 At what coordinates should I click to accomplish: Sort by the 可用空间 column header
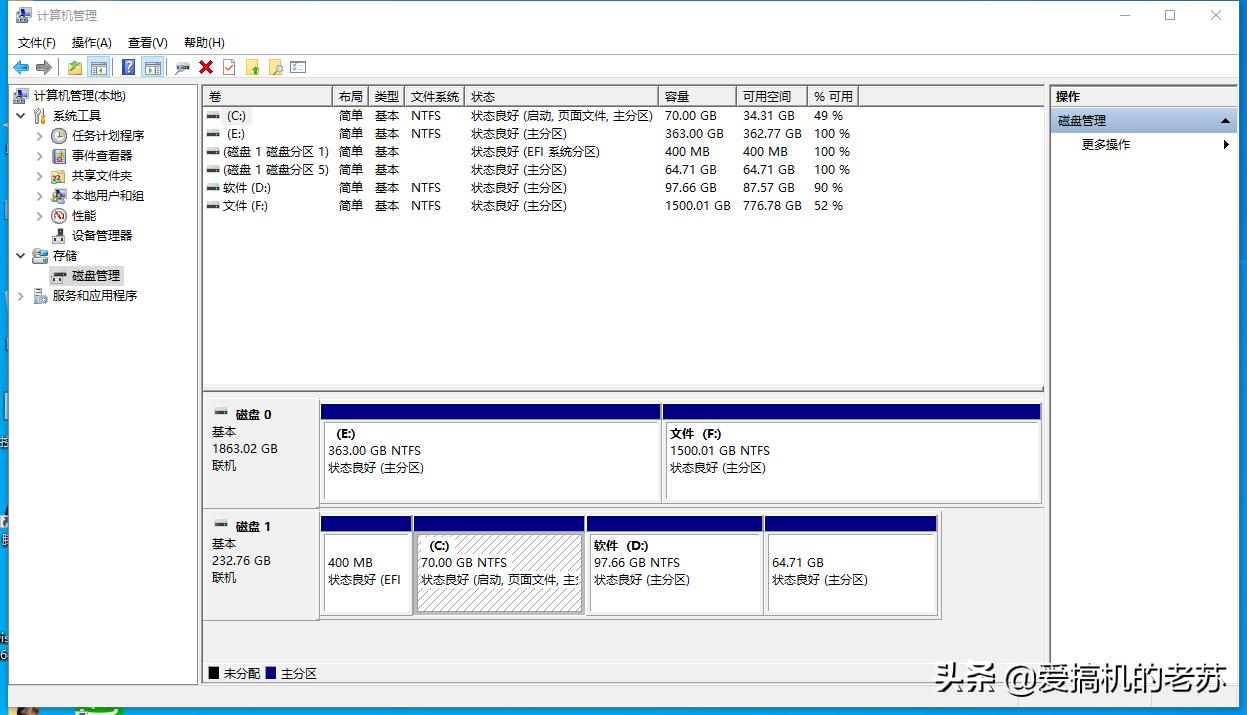[766, 96]
